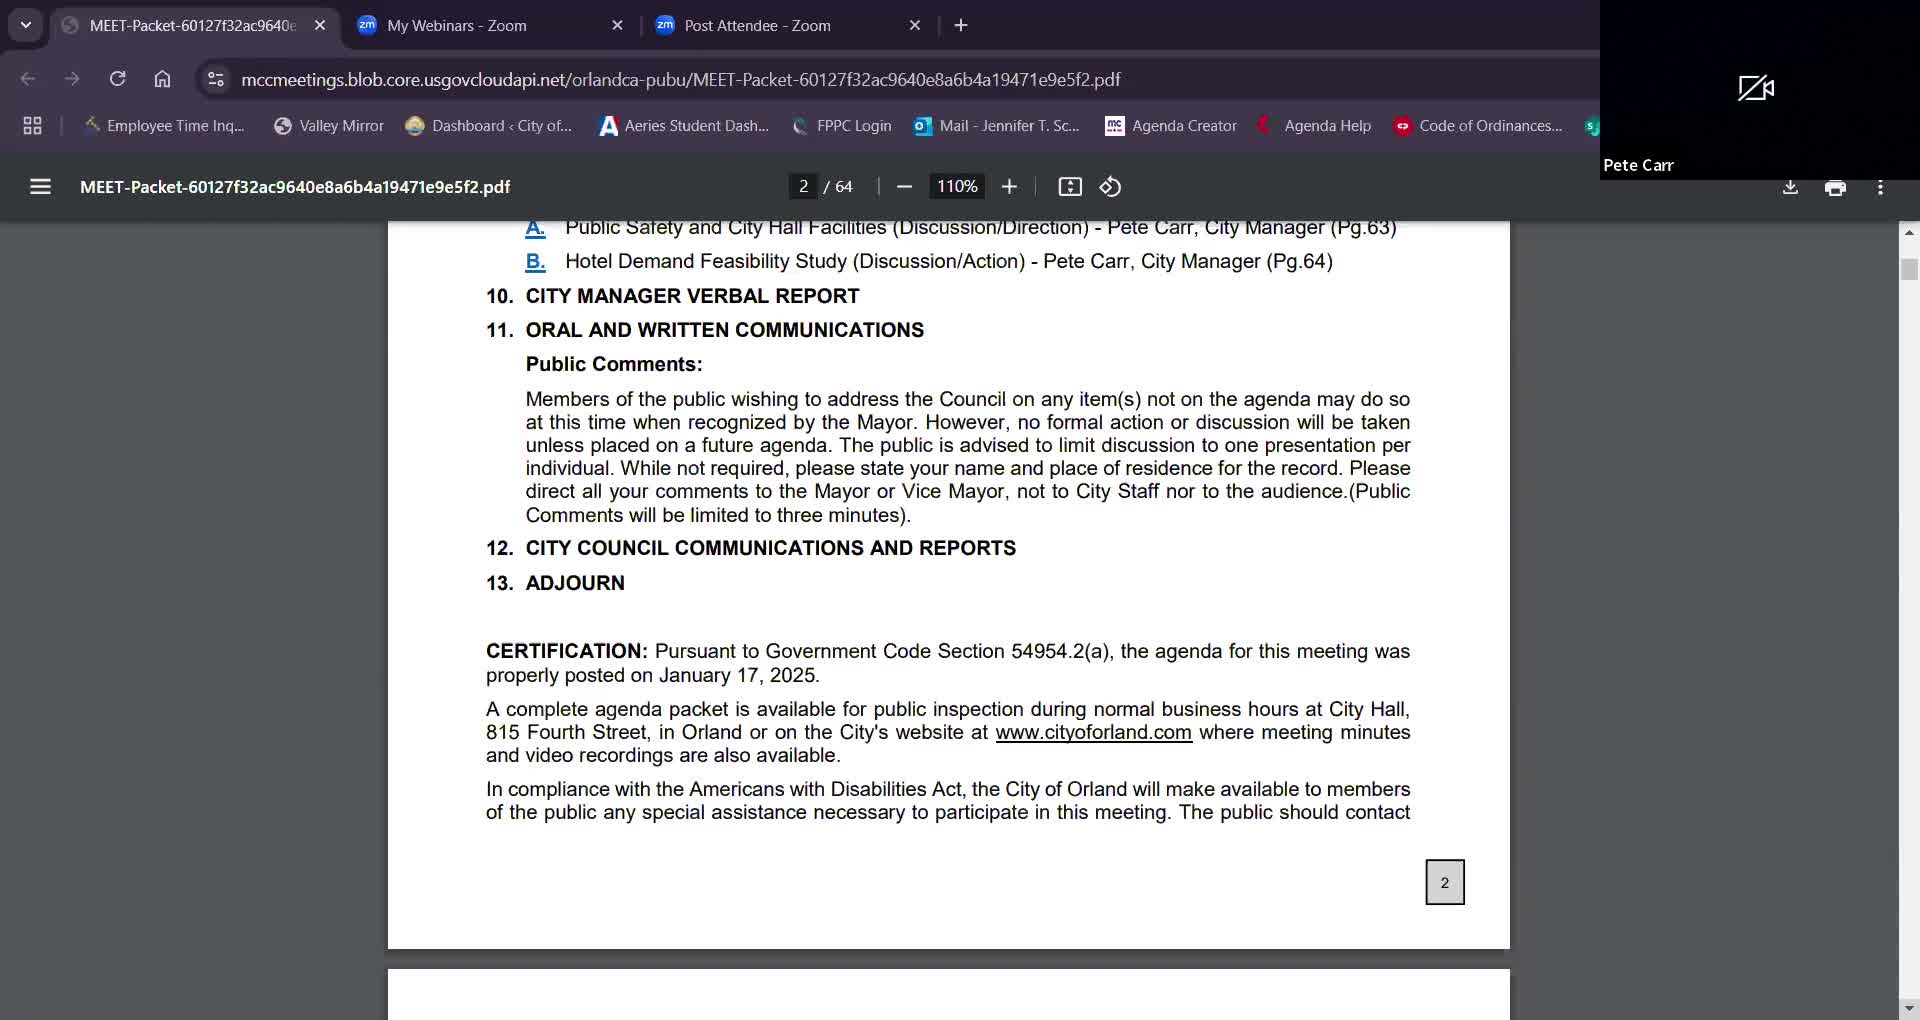Toggle the PDF sidebar menu
1920x1020 pixels.
(40, 187)
